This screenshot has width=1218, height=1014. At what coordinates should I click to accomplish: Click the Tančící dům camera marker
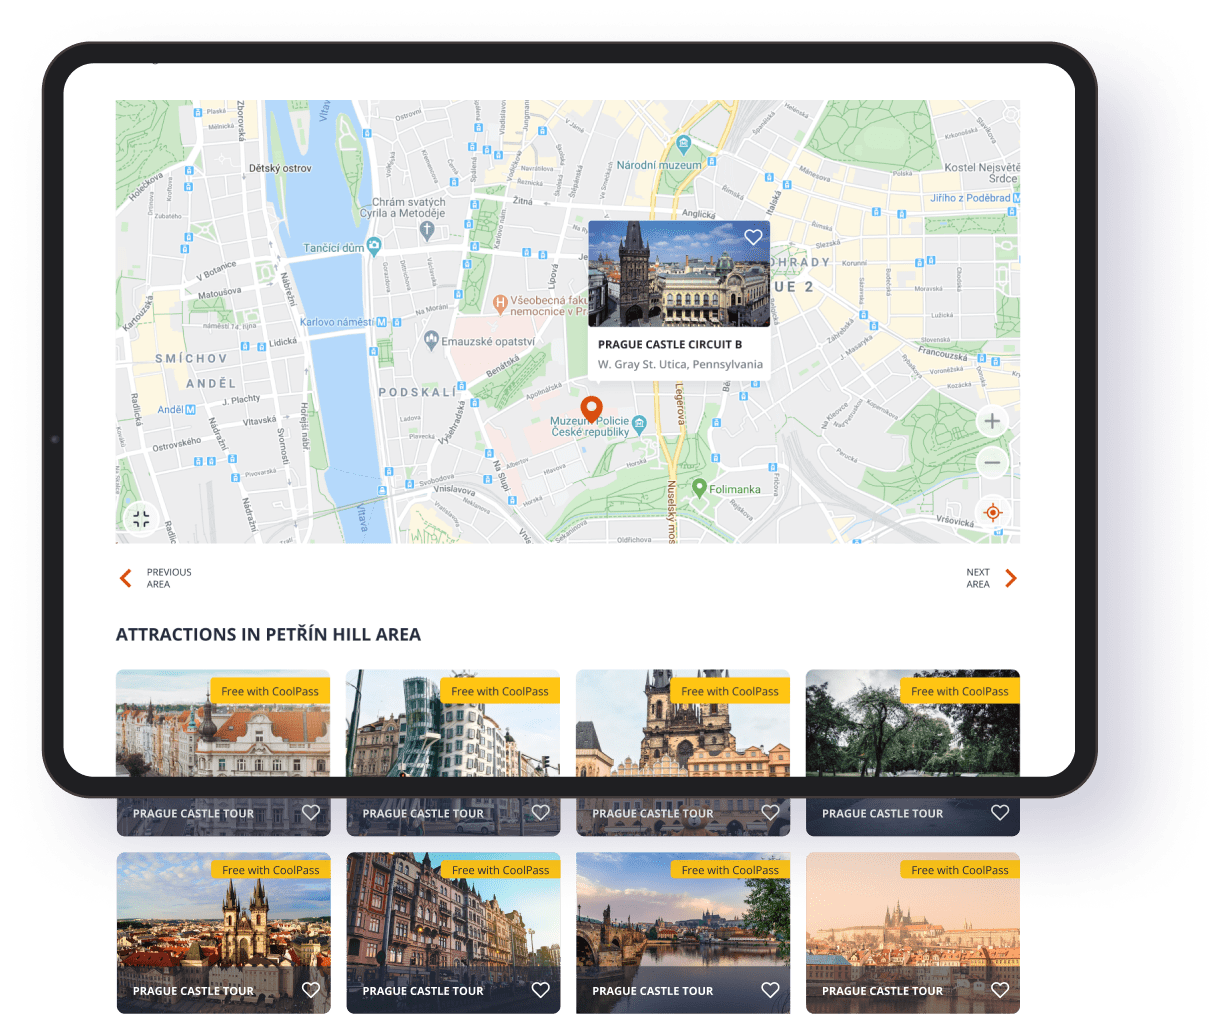click(x=374, y=245)
